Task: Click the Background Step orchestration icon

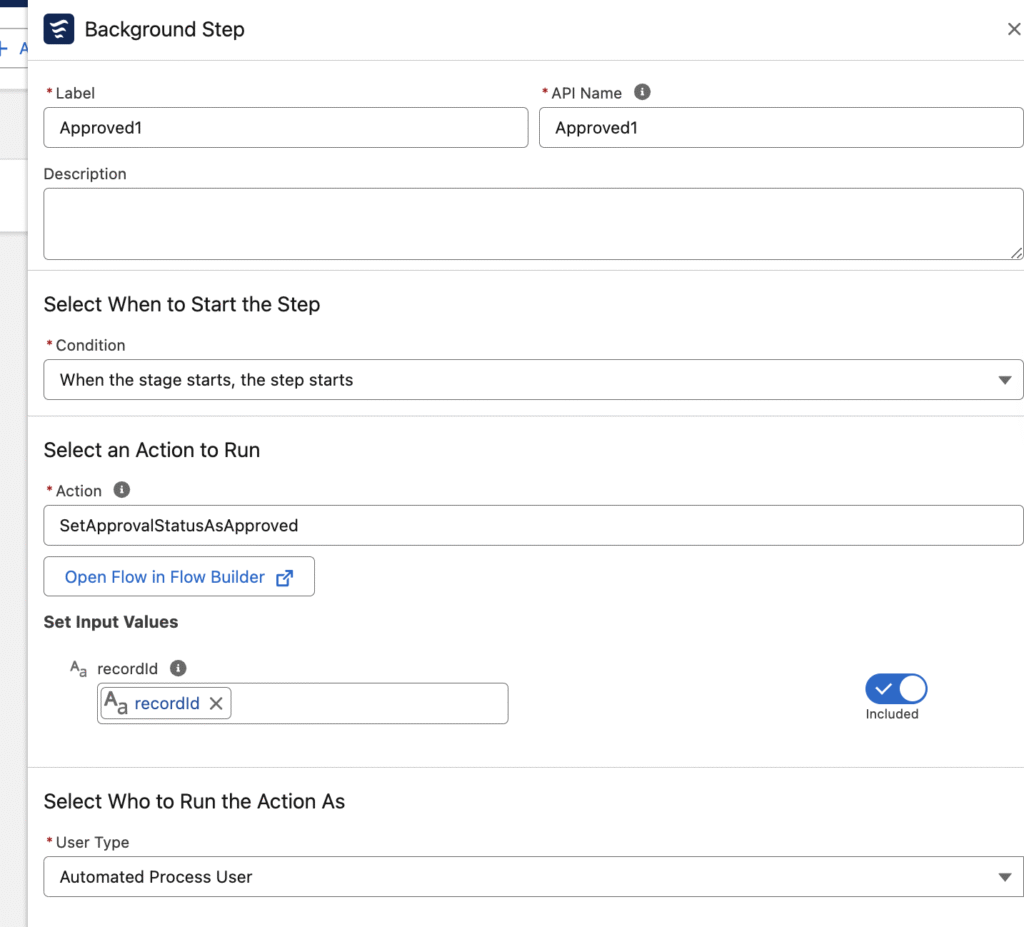Action: (x=59, y=29)
